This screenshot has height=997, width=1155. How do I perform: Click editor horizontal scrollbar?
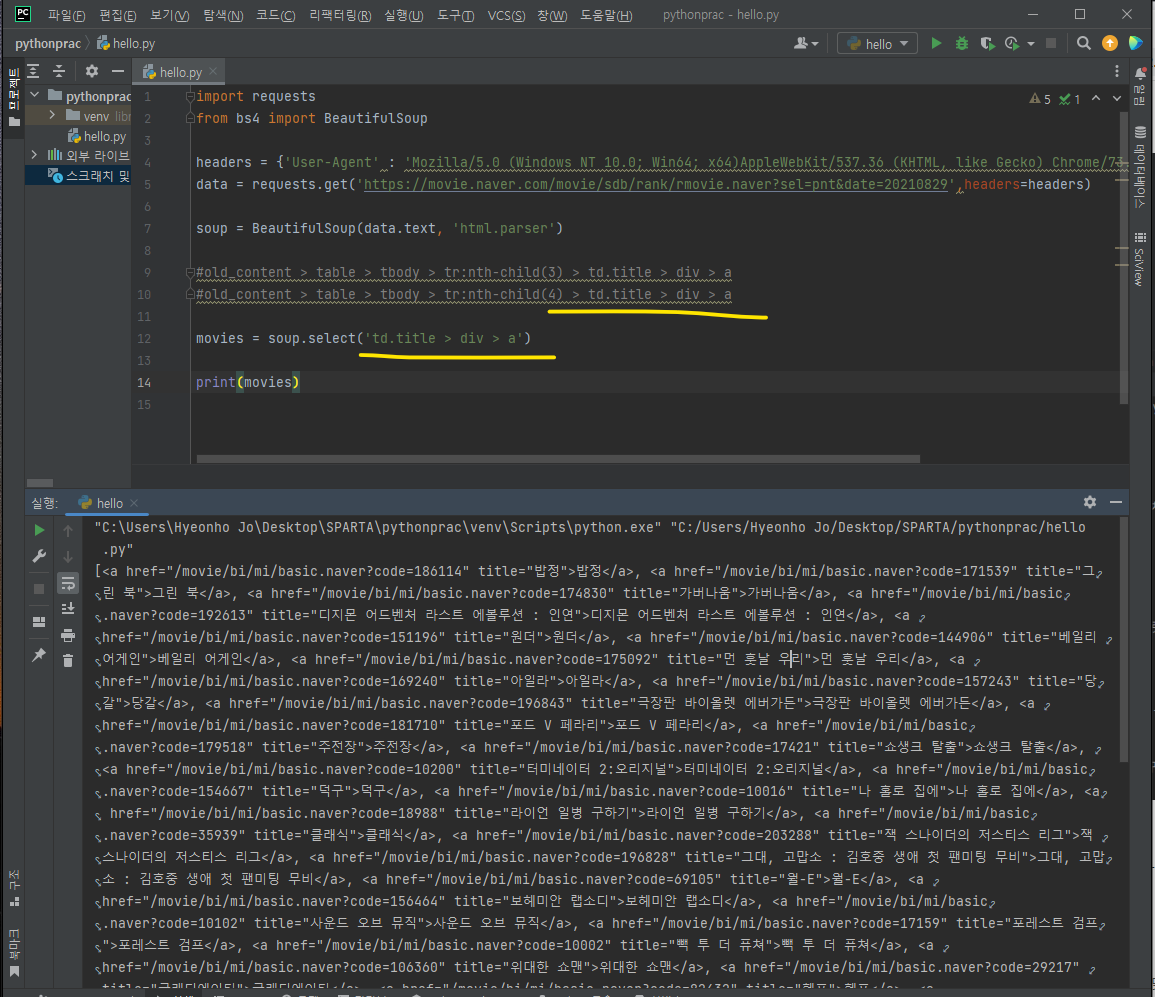[x=558, y=458]
